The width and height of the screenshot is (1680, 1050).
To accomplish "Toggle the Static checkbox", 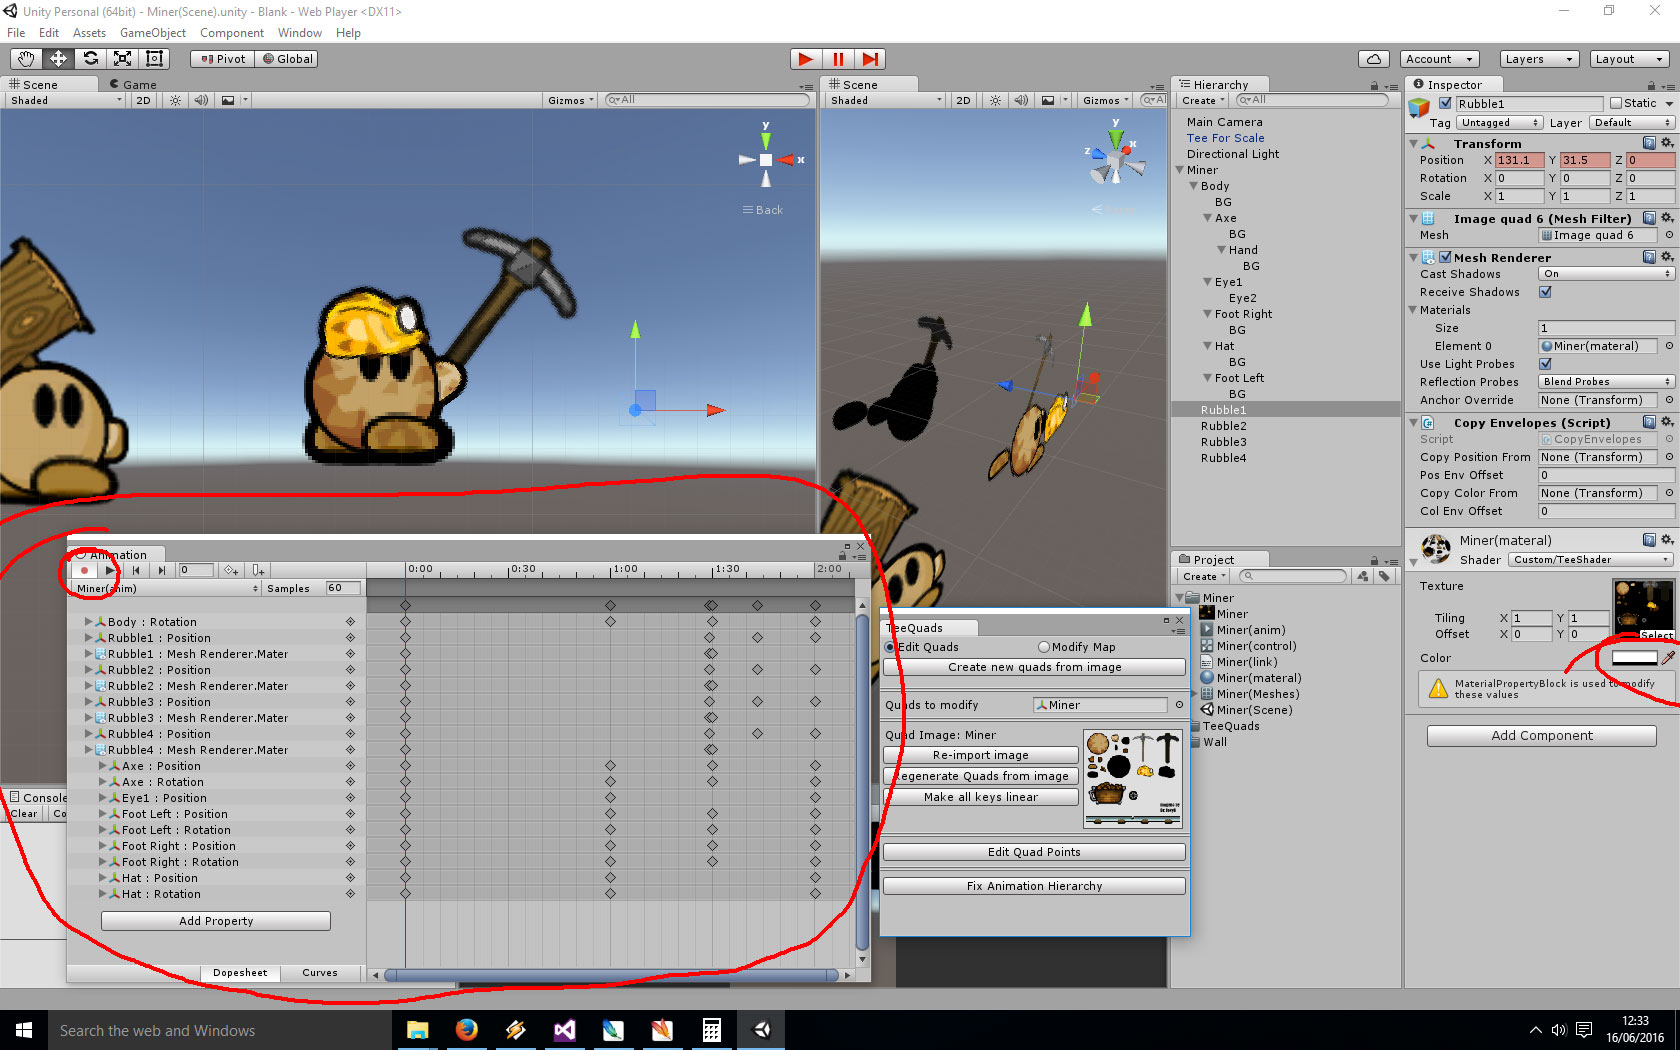I will 1616,103.
